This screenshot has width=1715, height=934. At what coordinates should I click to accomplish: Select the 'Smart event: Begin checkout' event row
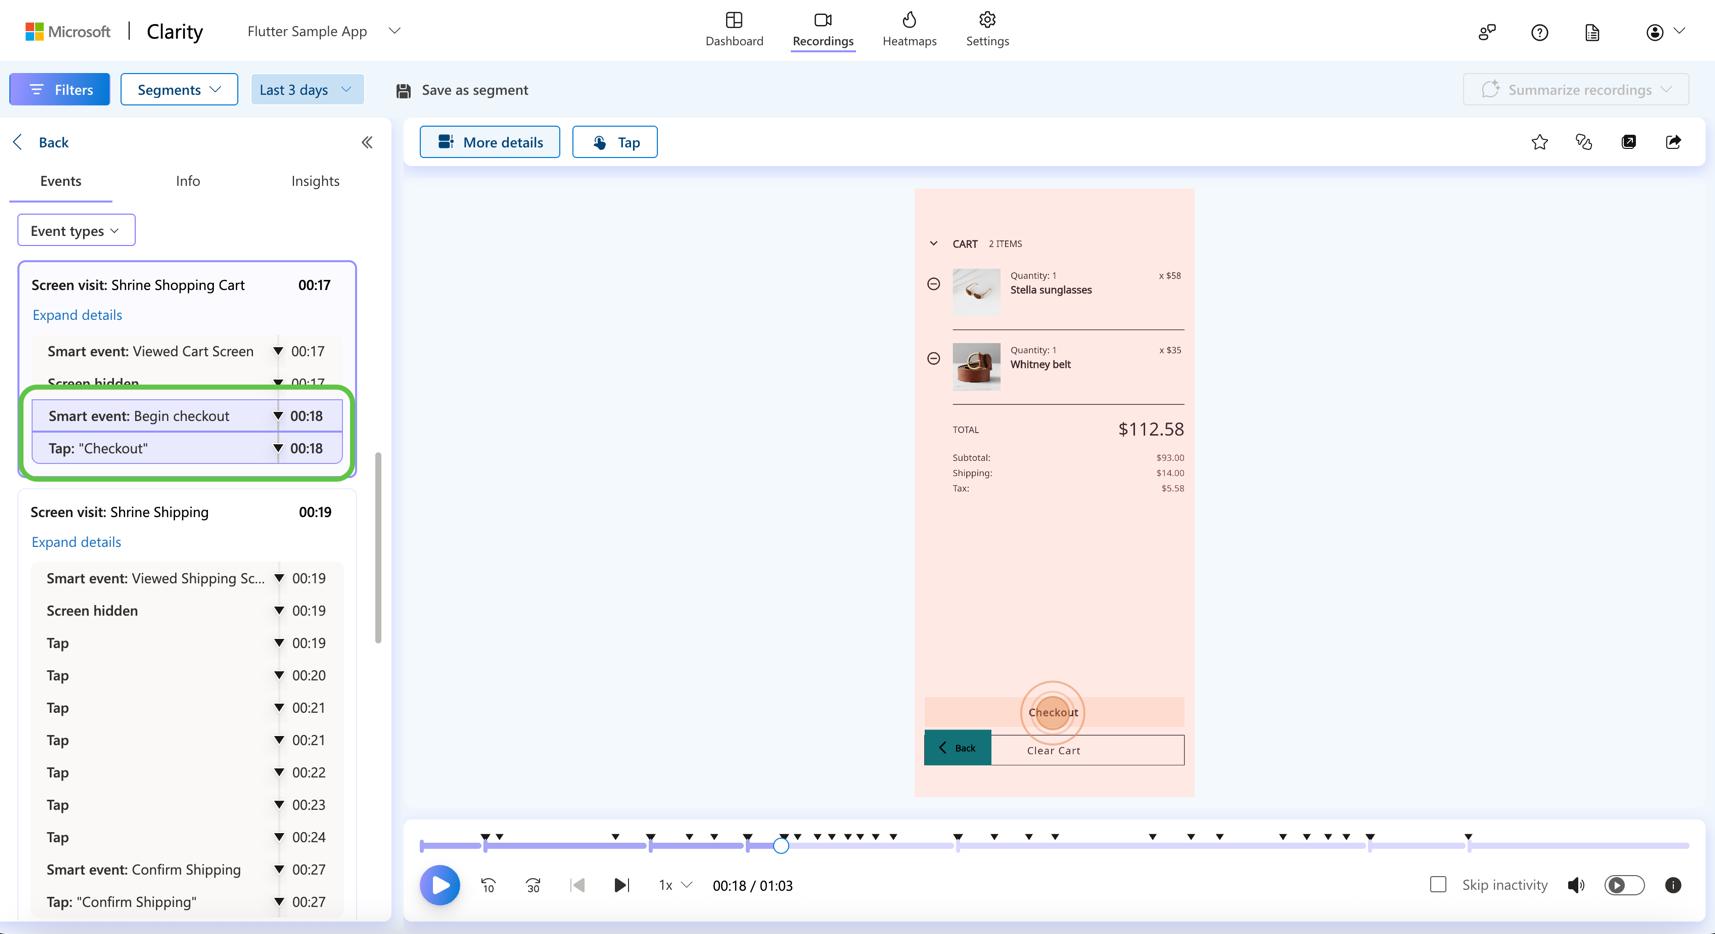click(187, 416)
